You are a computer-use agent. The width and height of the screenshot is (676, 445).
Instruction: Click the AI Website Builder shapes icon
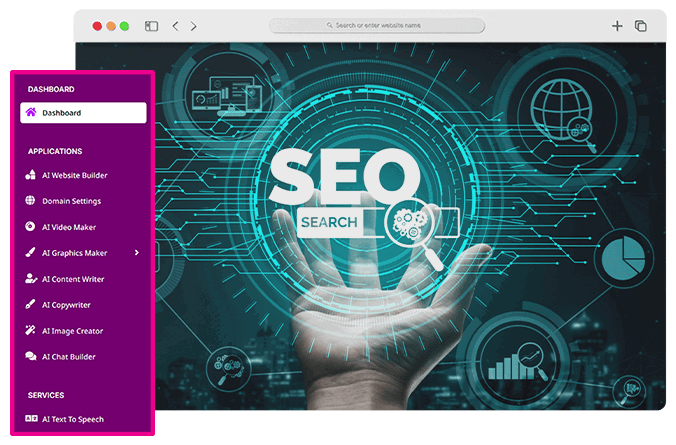(30, 175)
